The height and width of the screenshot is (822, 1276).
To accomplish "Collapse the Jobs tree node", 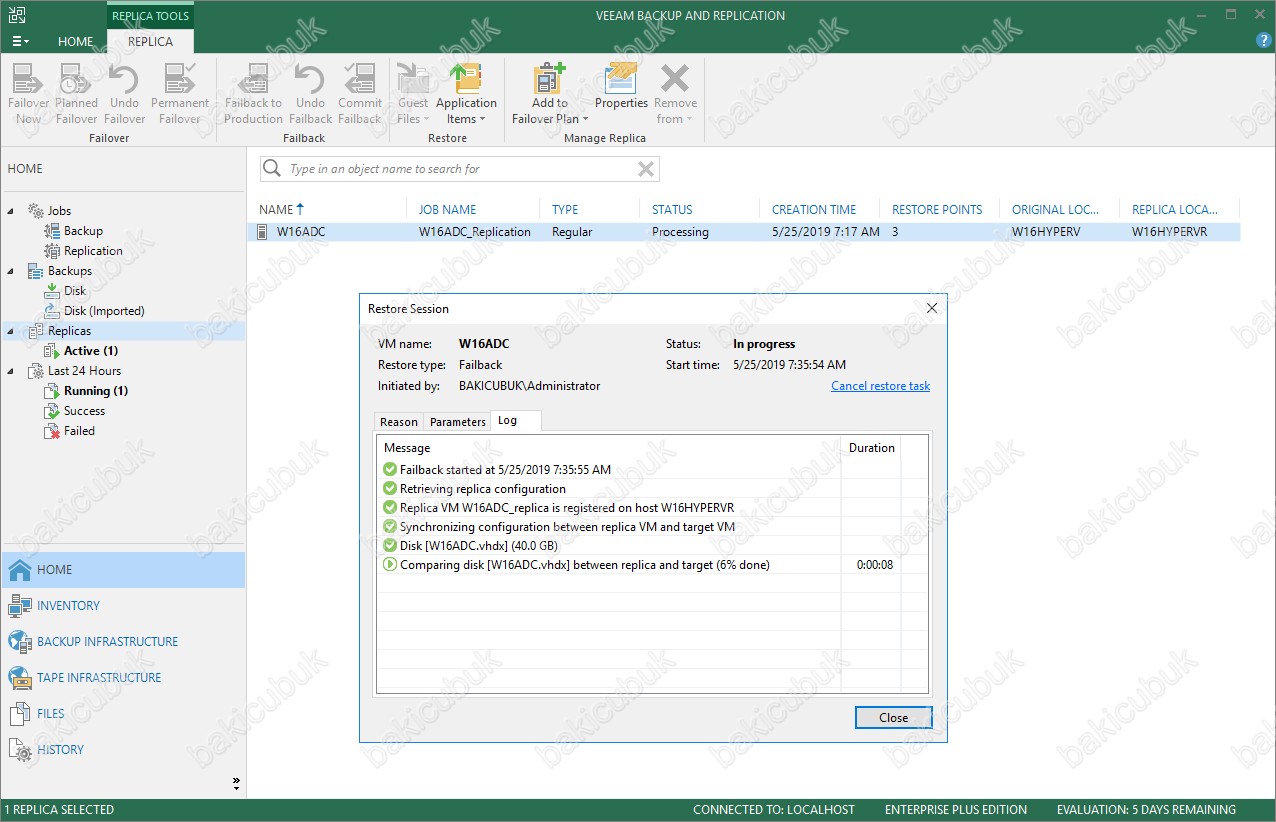I will (x=12, y=211).
